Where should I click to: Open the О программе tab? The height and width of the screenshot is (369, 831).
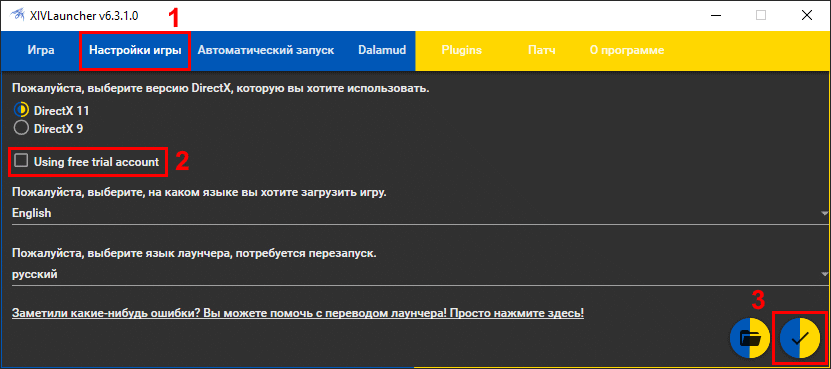click(x=627, y=50)
